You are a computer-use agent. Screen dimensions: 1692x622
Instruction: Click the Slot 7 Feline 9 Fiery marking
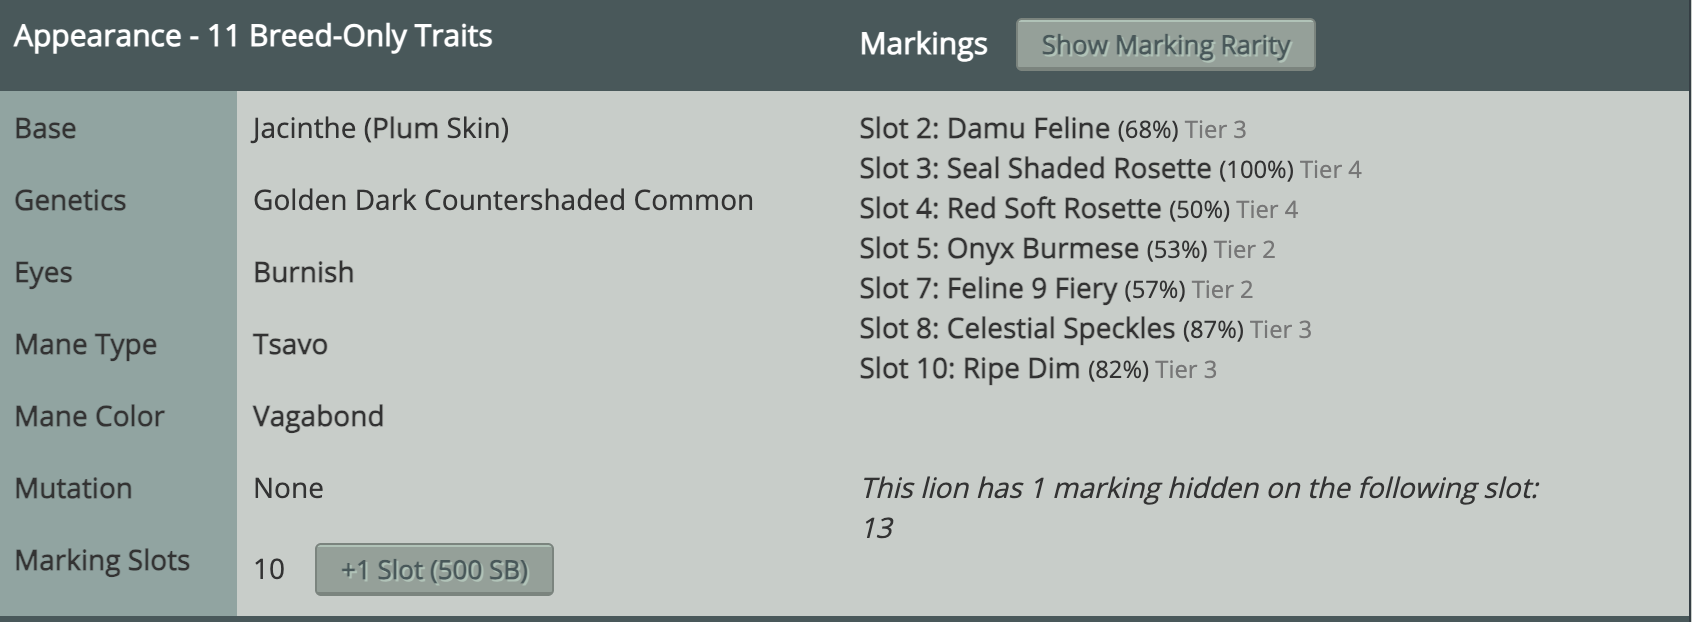pos(1056,289)
